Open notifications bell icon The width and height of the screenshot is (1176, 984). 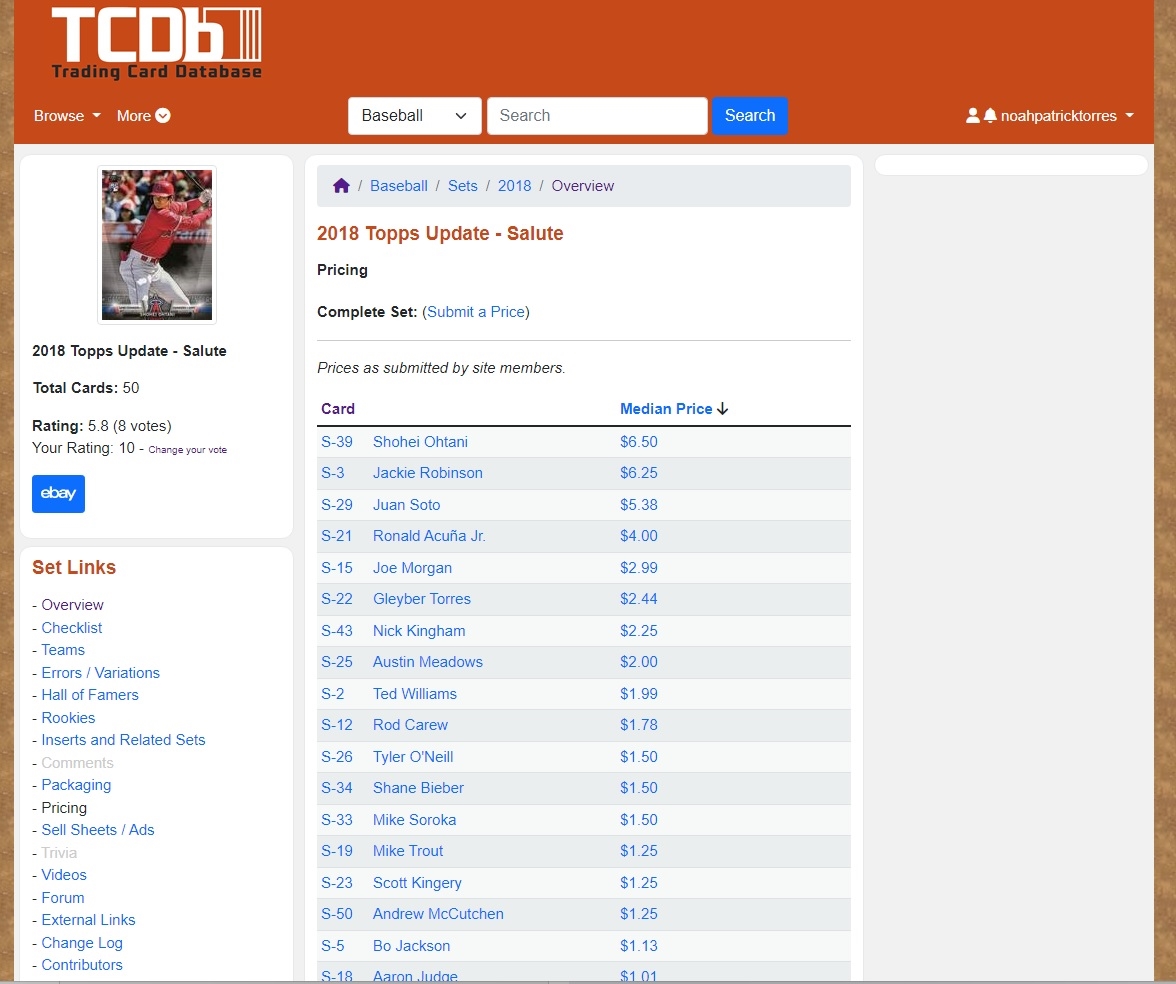[990, 116]
